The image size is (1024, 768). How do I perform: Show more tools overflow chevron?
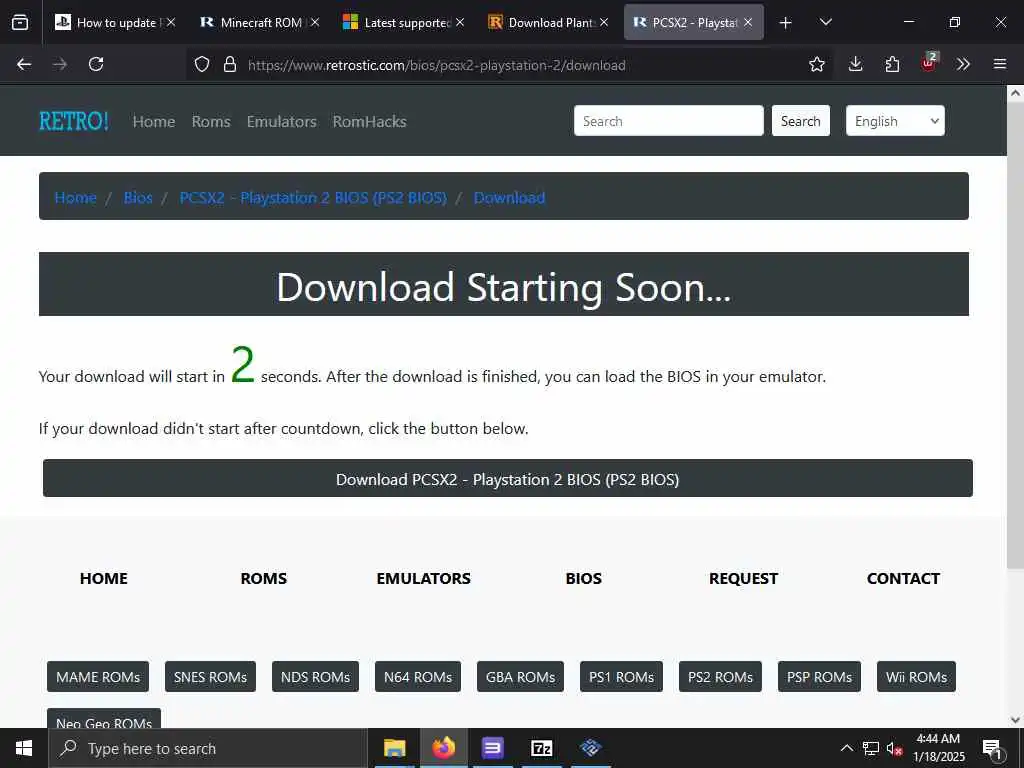coord(963,64)
